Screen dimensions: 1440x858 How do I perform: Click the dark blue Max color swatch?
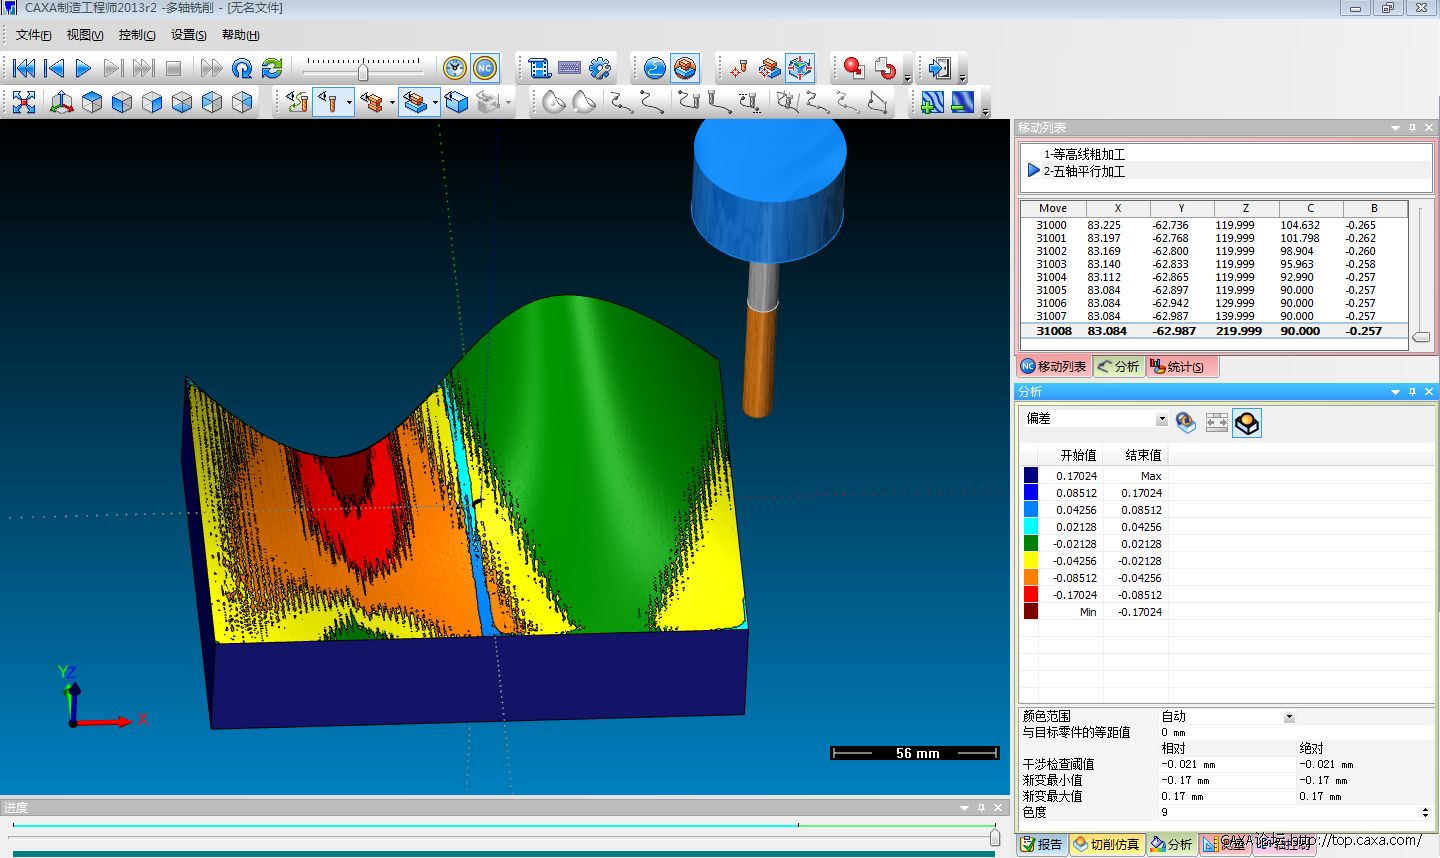(1031, 476)
